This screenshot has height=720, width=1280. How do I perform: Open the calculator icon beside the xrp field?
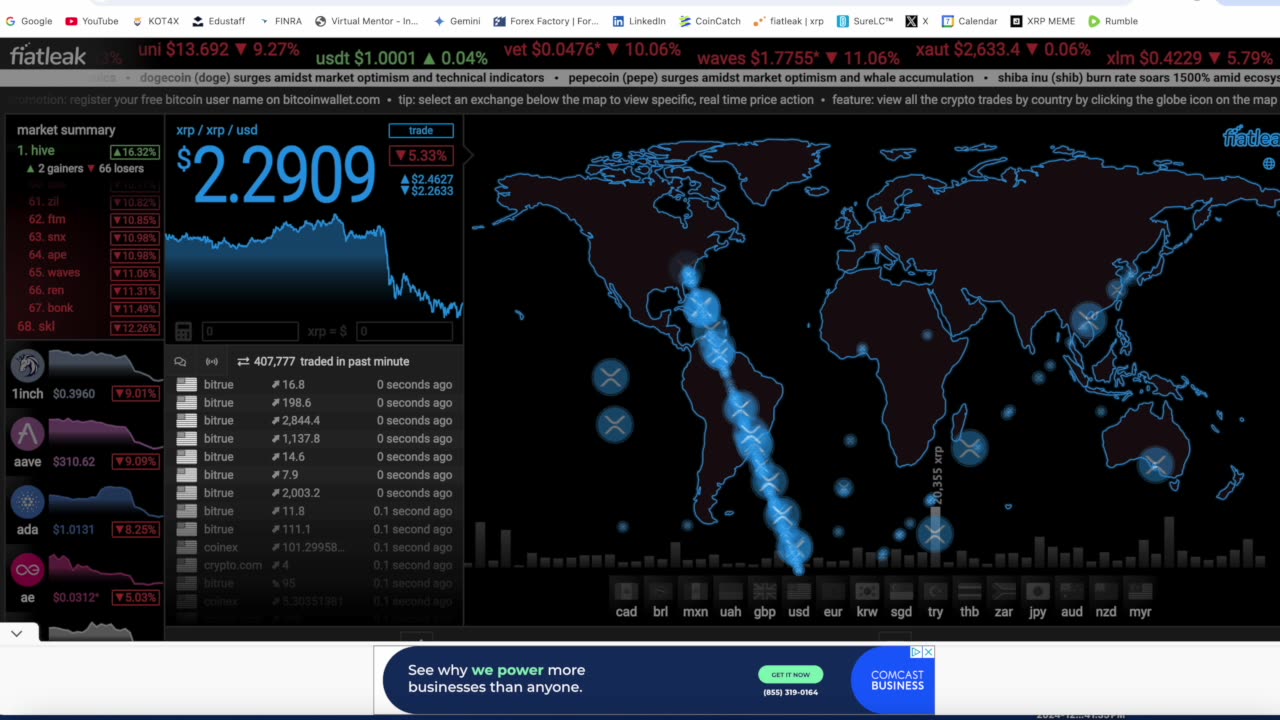[183, 331]
